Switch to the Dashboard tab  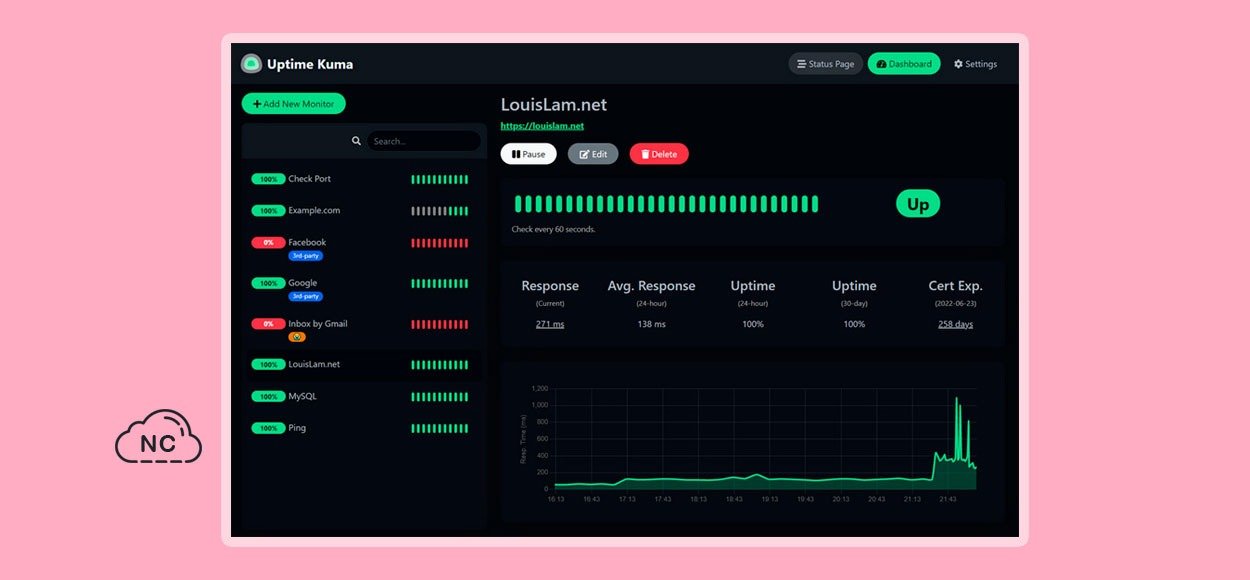904,64
